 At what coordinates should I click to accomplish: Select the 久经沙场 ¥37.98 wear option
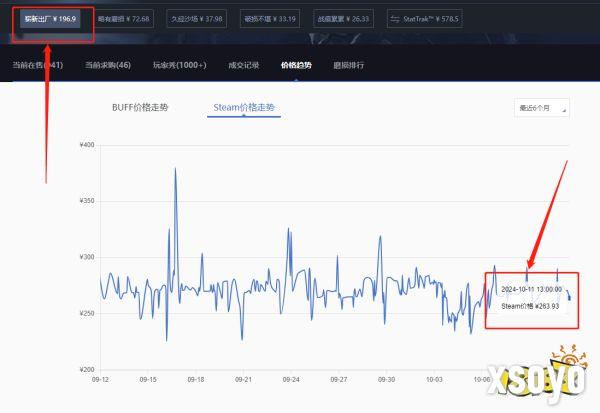coord(197,19)
